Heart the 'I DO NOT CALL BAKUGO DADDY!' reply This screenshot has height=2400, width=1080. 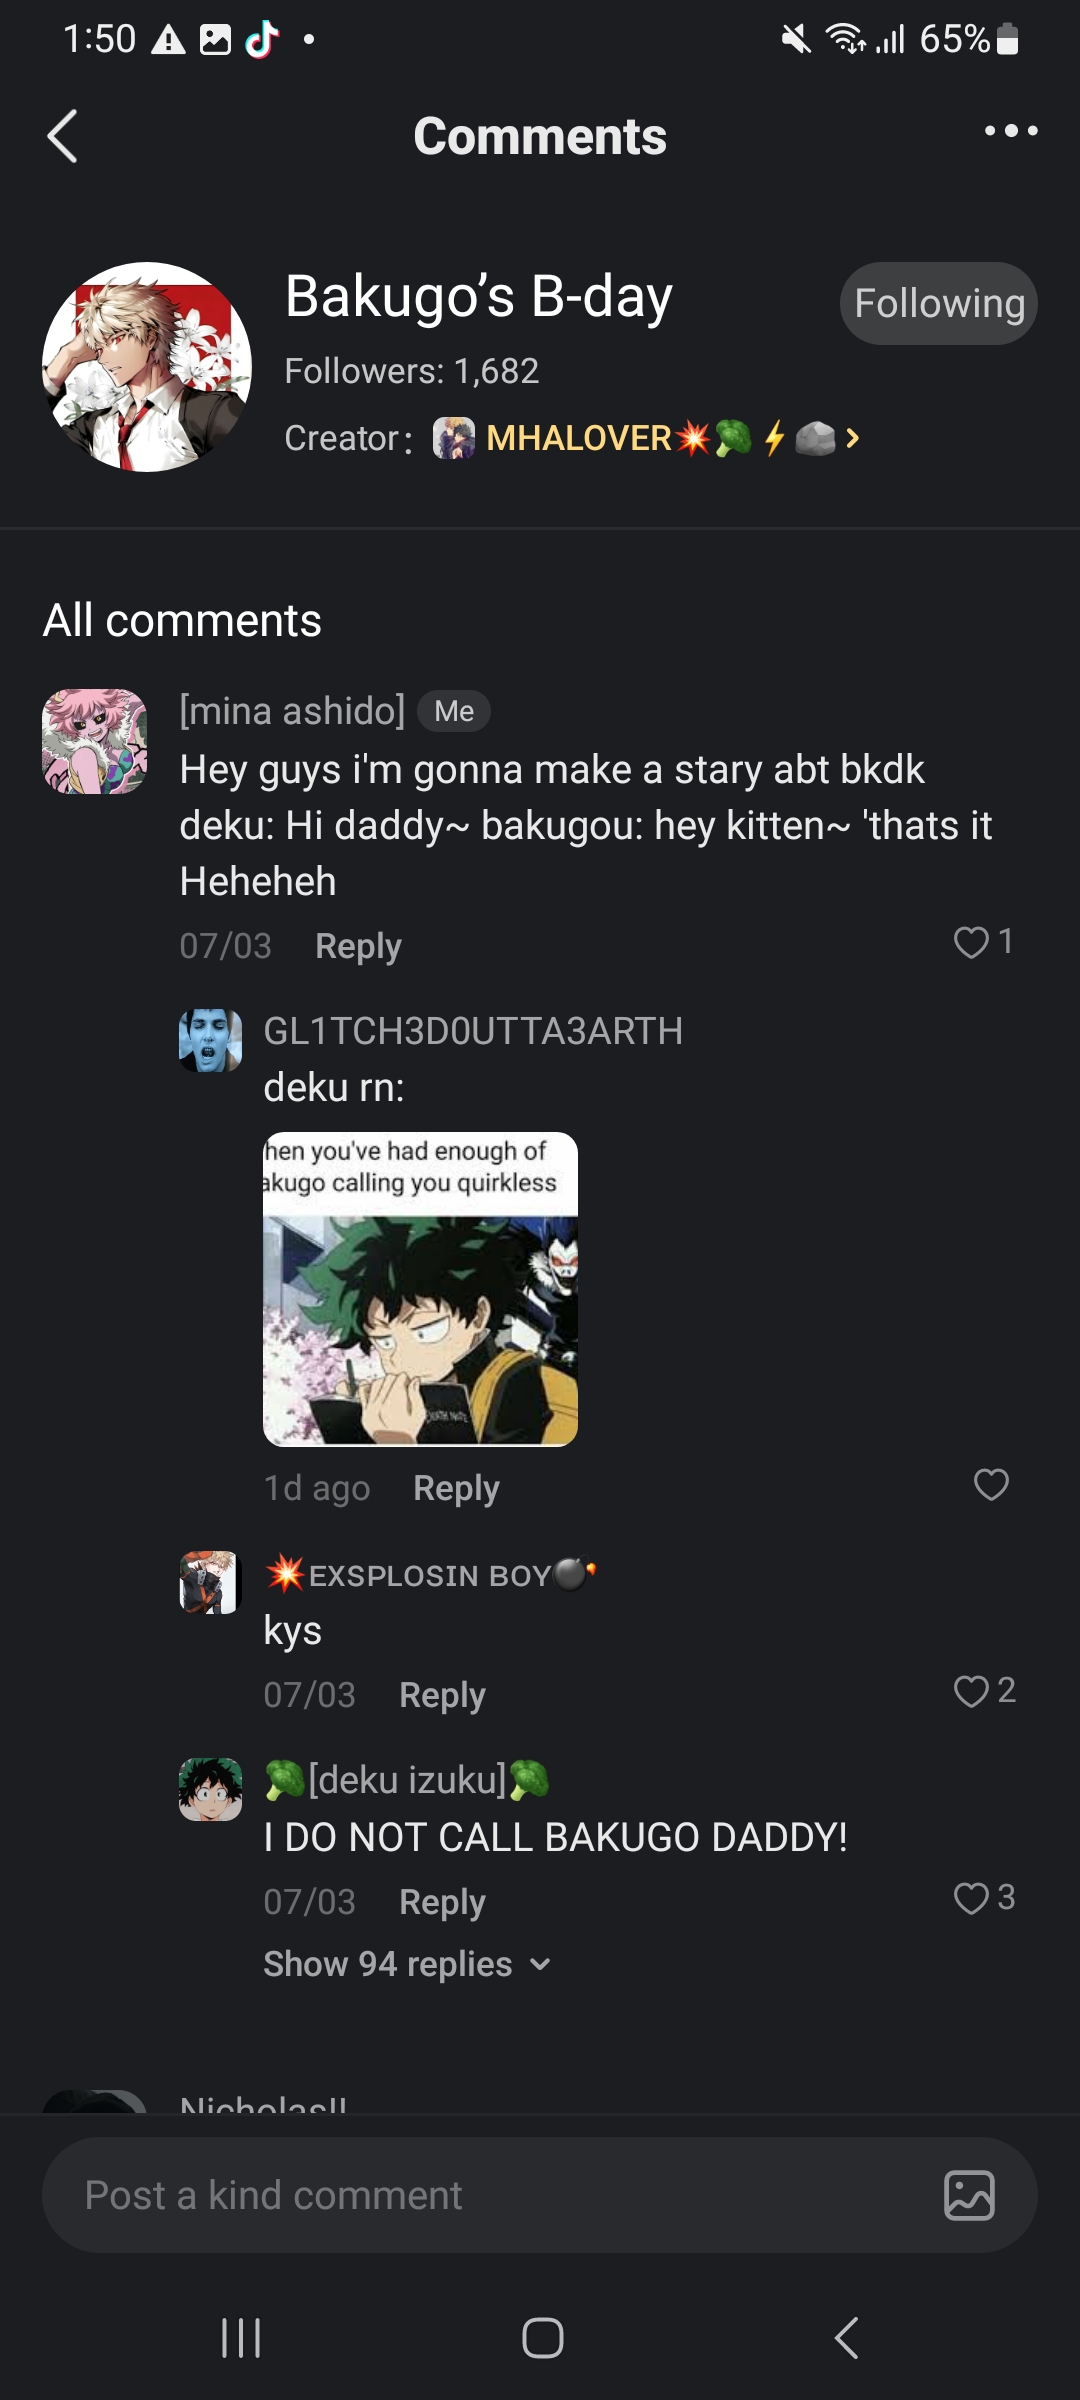(x=971, y=1898)
